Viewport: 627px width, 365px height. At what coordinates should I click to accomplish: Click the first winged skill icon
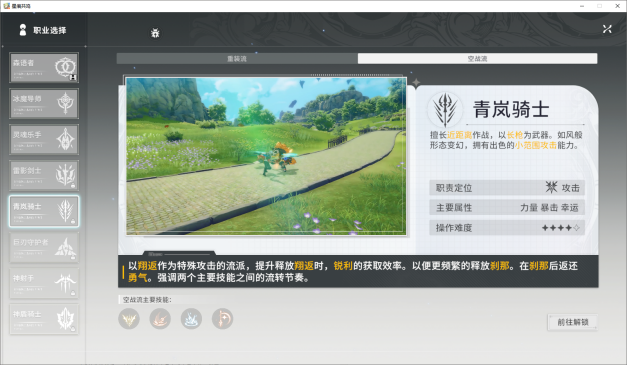(x=129, y=319)
